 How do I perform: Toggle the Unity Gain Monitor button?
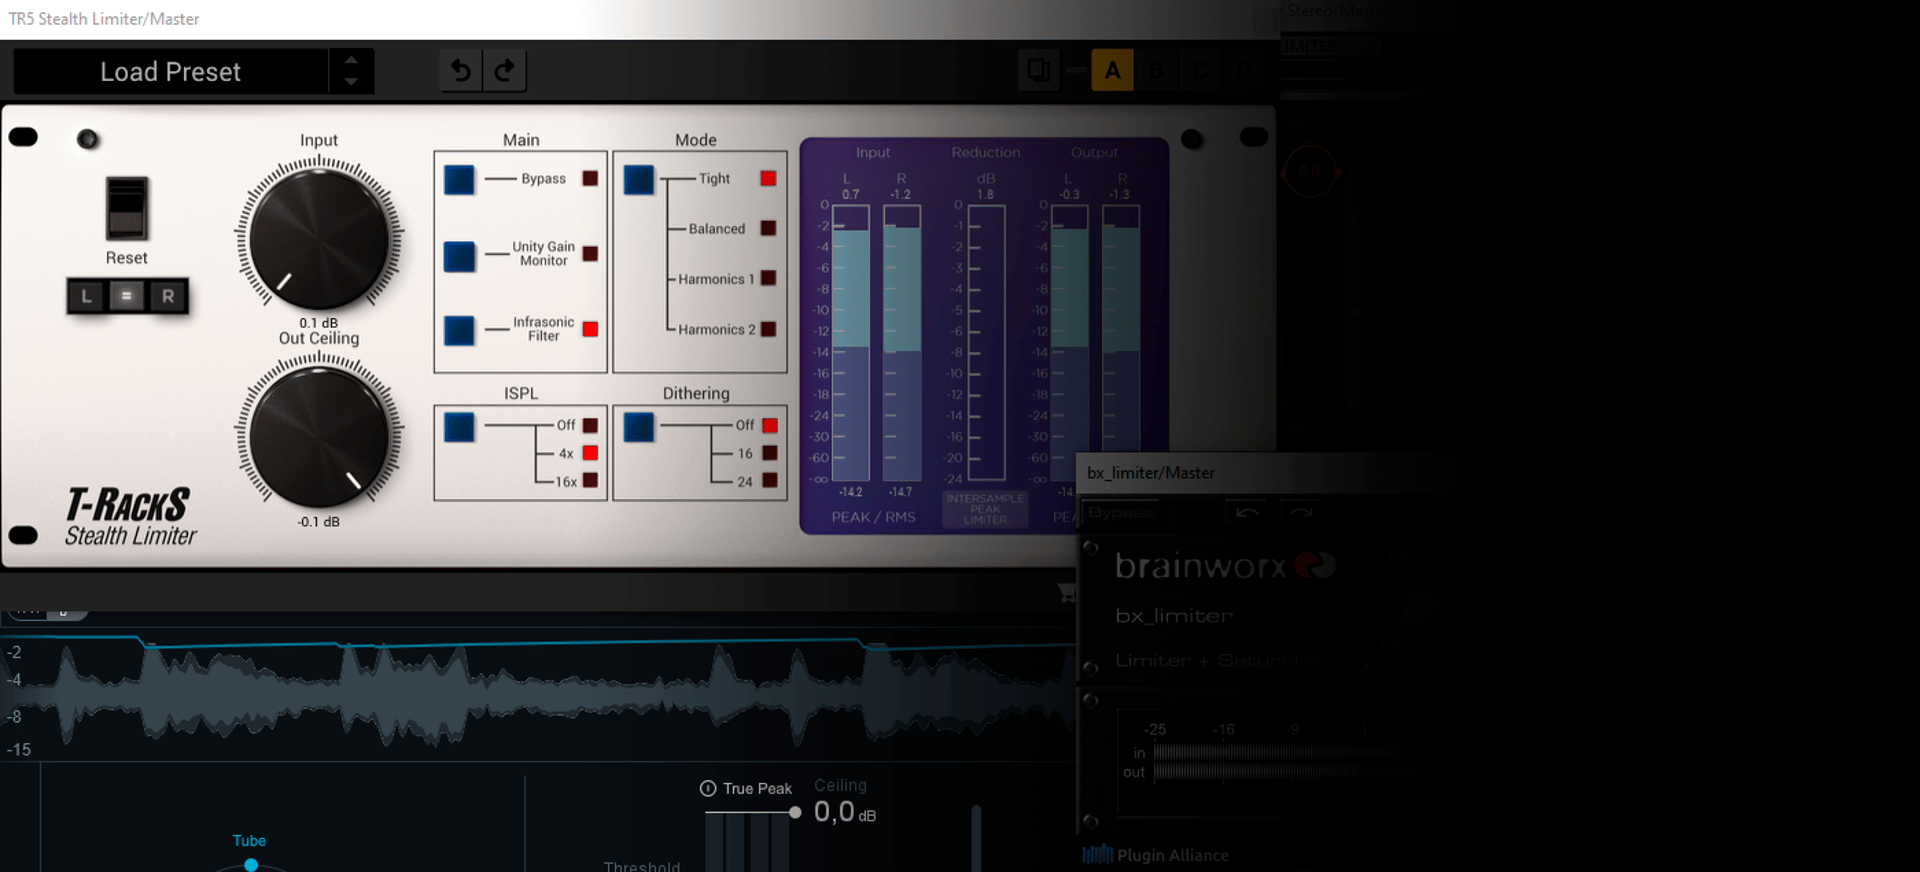[x=459, y=256]
